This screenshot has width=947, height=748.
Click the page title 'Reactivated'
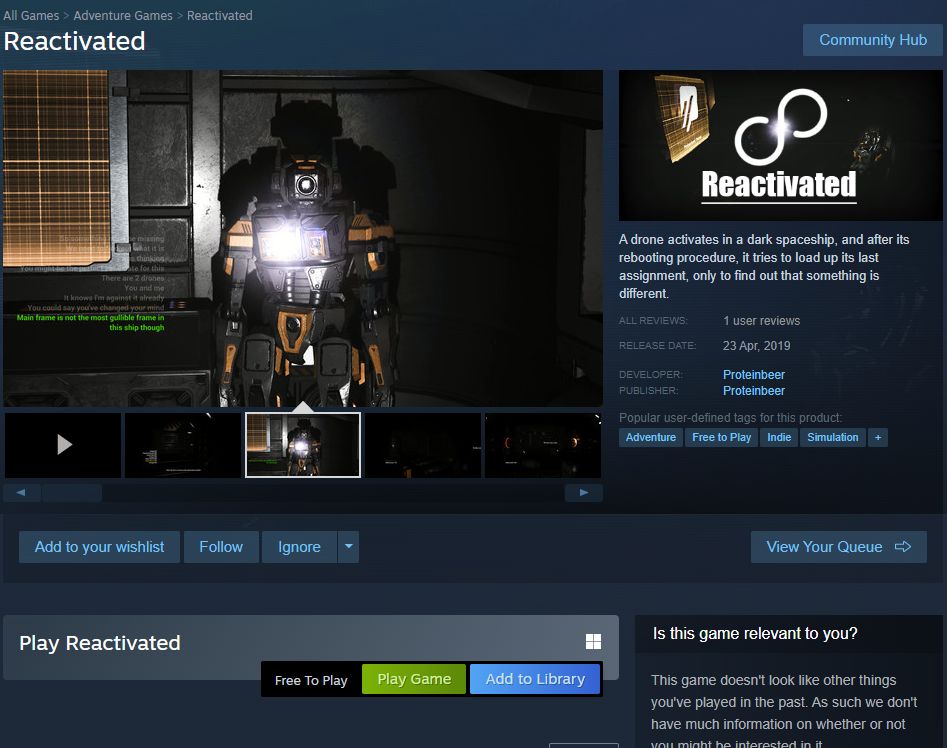(74, 41)
